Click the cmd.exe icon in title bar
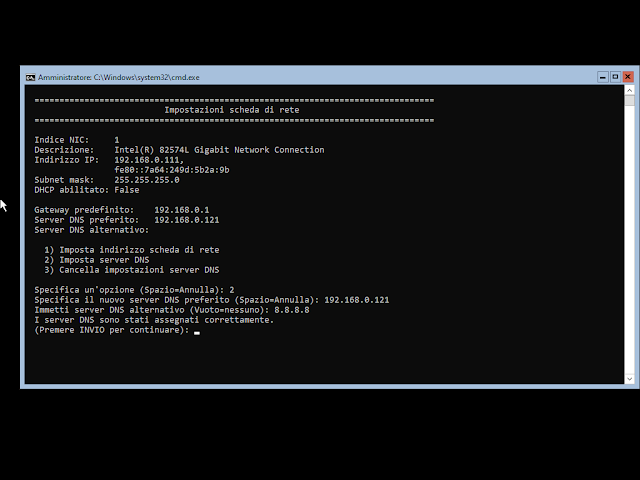This screenshot has width=640, height=480. [30, 77]
